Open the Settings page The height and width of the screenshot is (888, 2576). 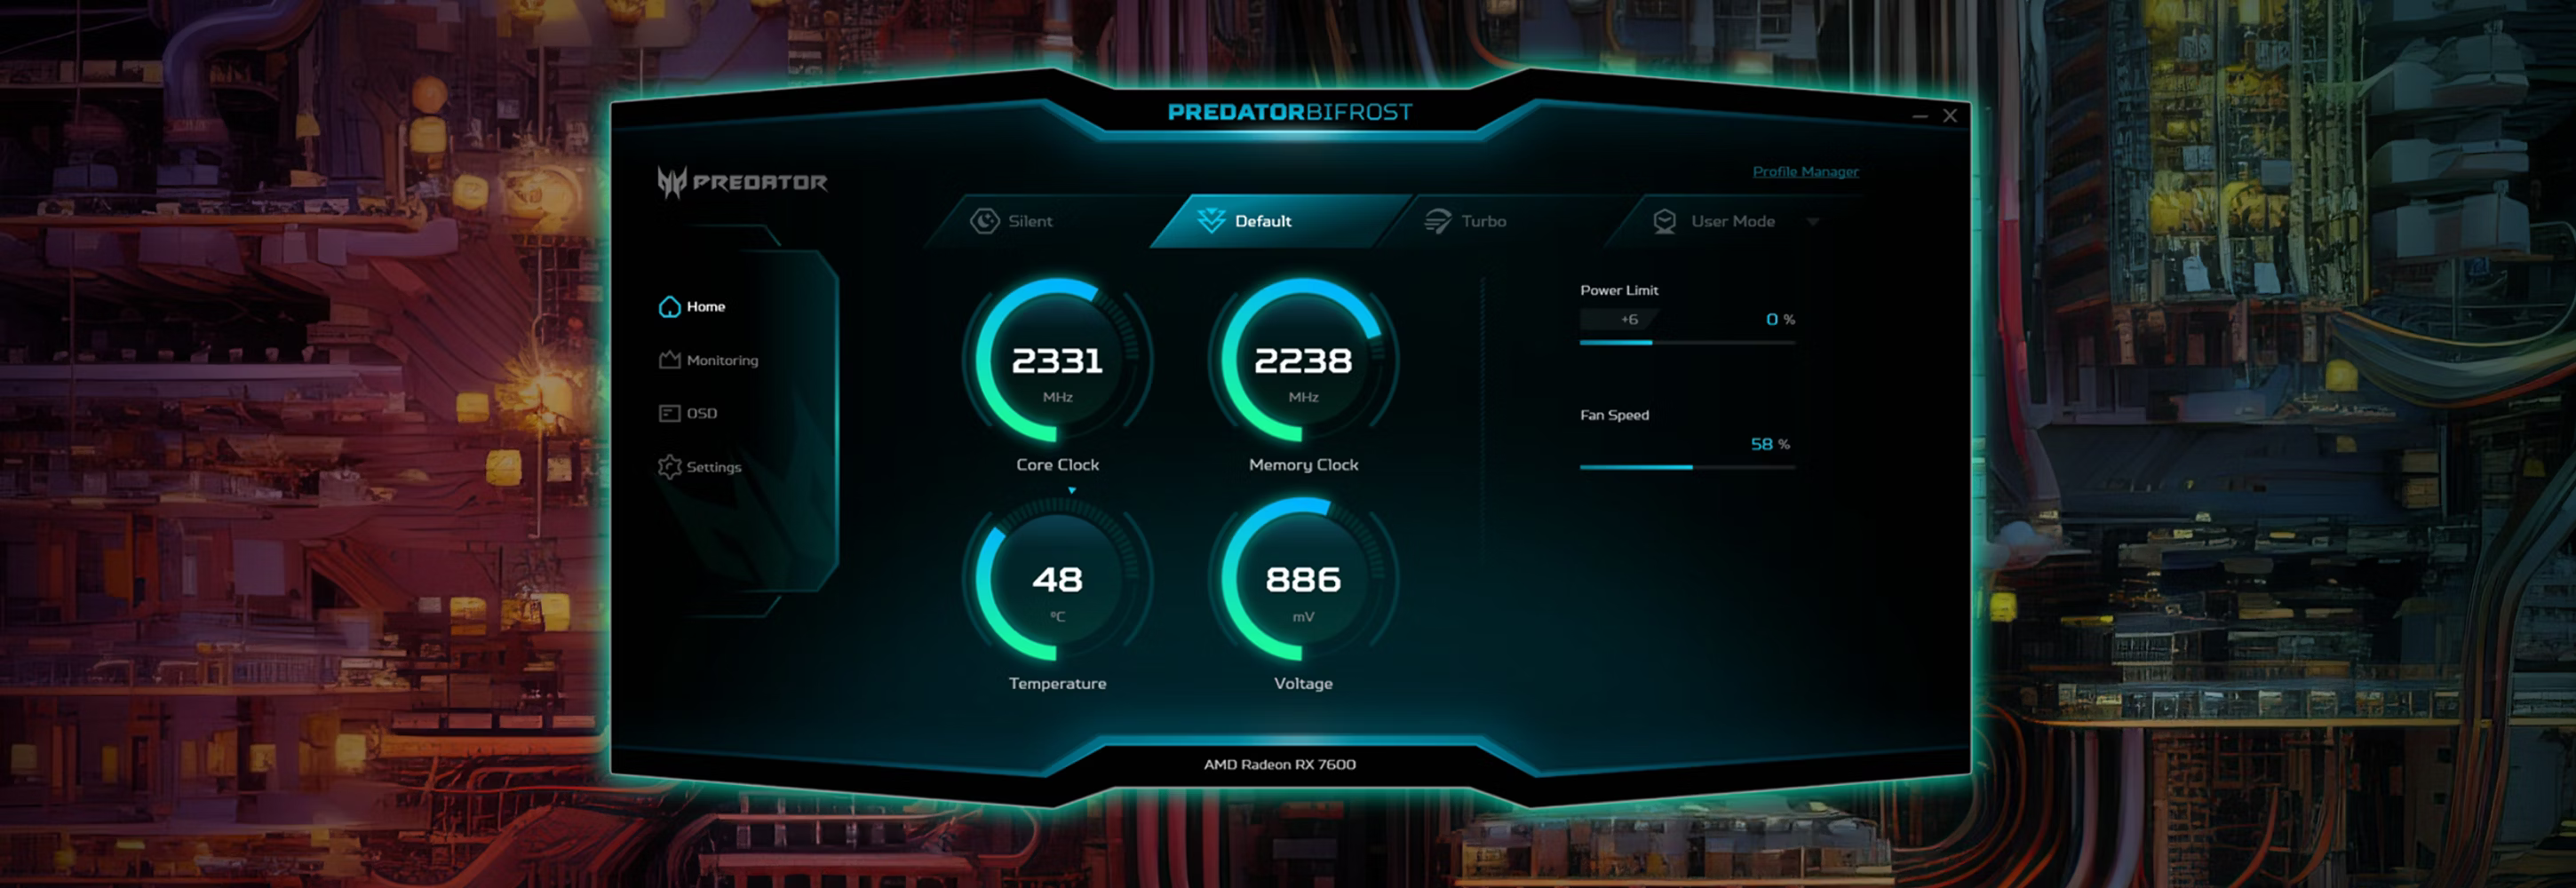700,466
